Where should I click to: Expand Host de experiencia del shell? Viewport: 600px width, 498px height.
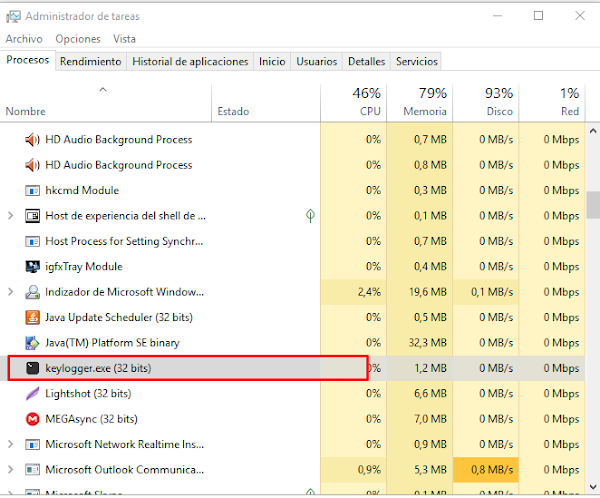click(x=10, y=215)
